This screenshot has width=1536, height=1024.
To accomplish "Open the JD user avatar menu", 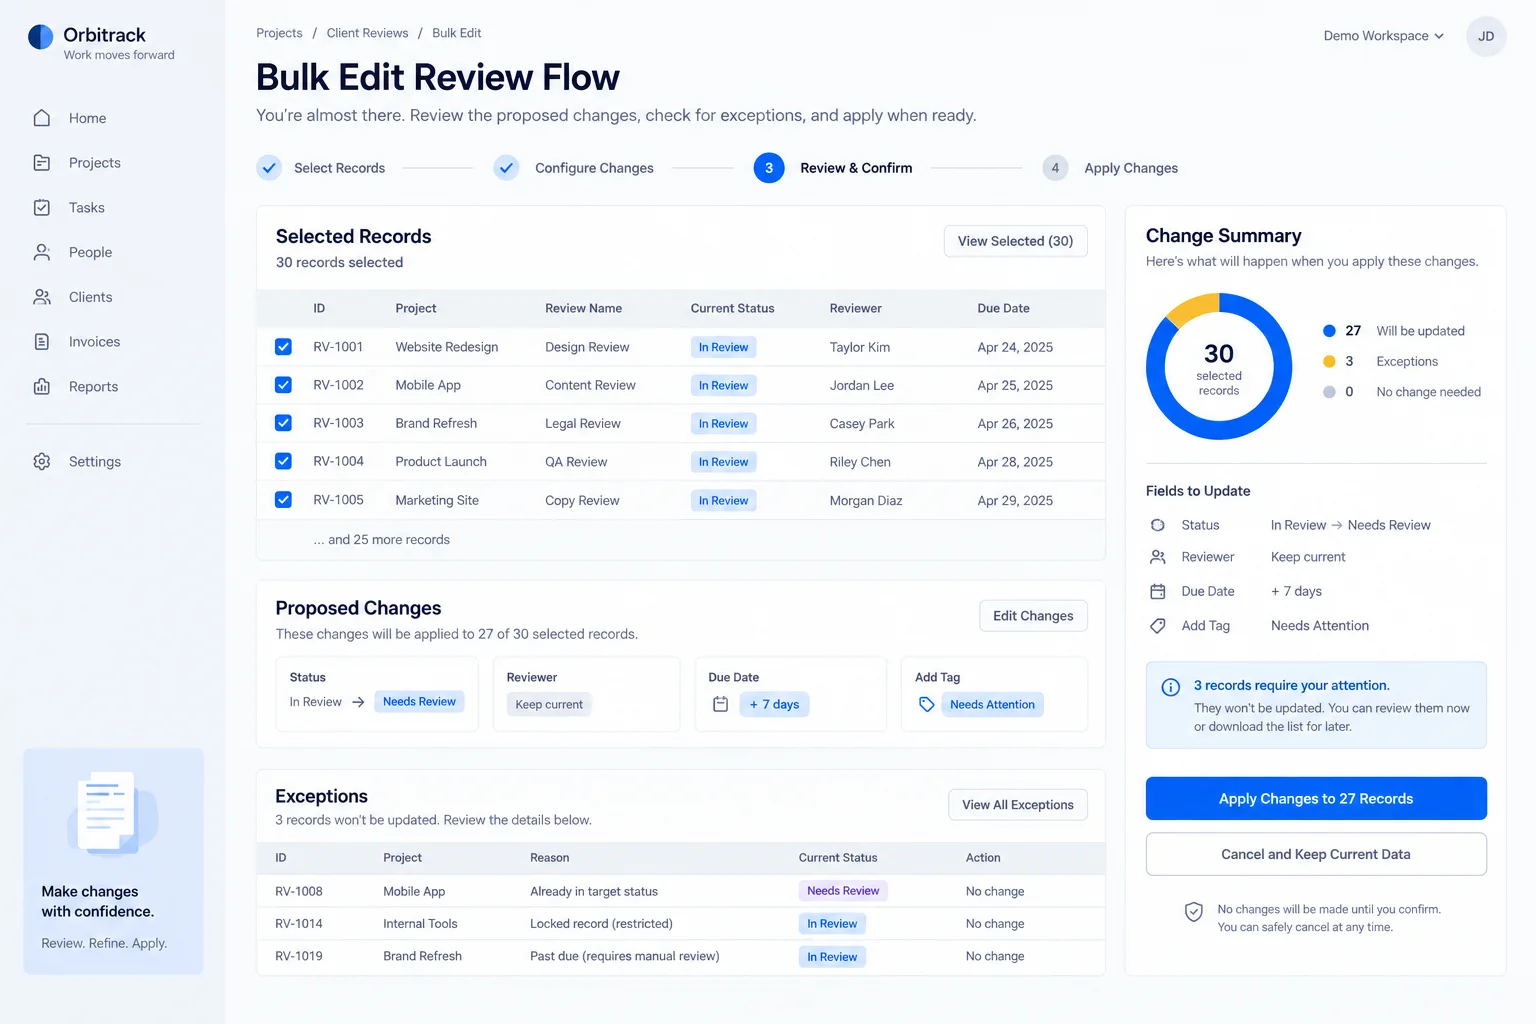I will click(x=1486, y=36).
